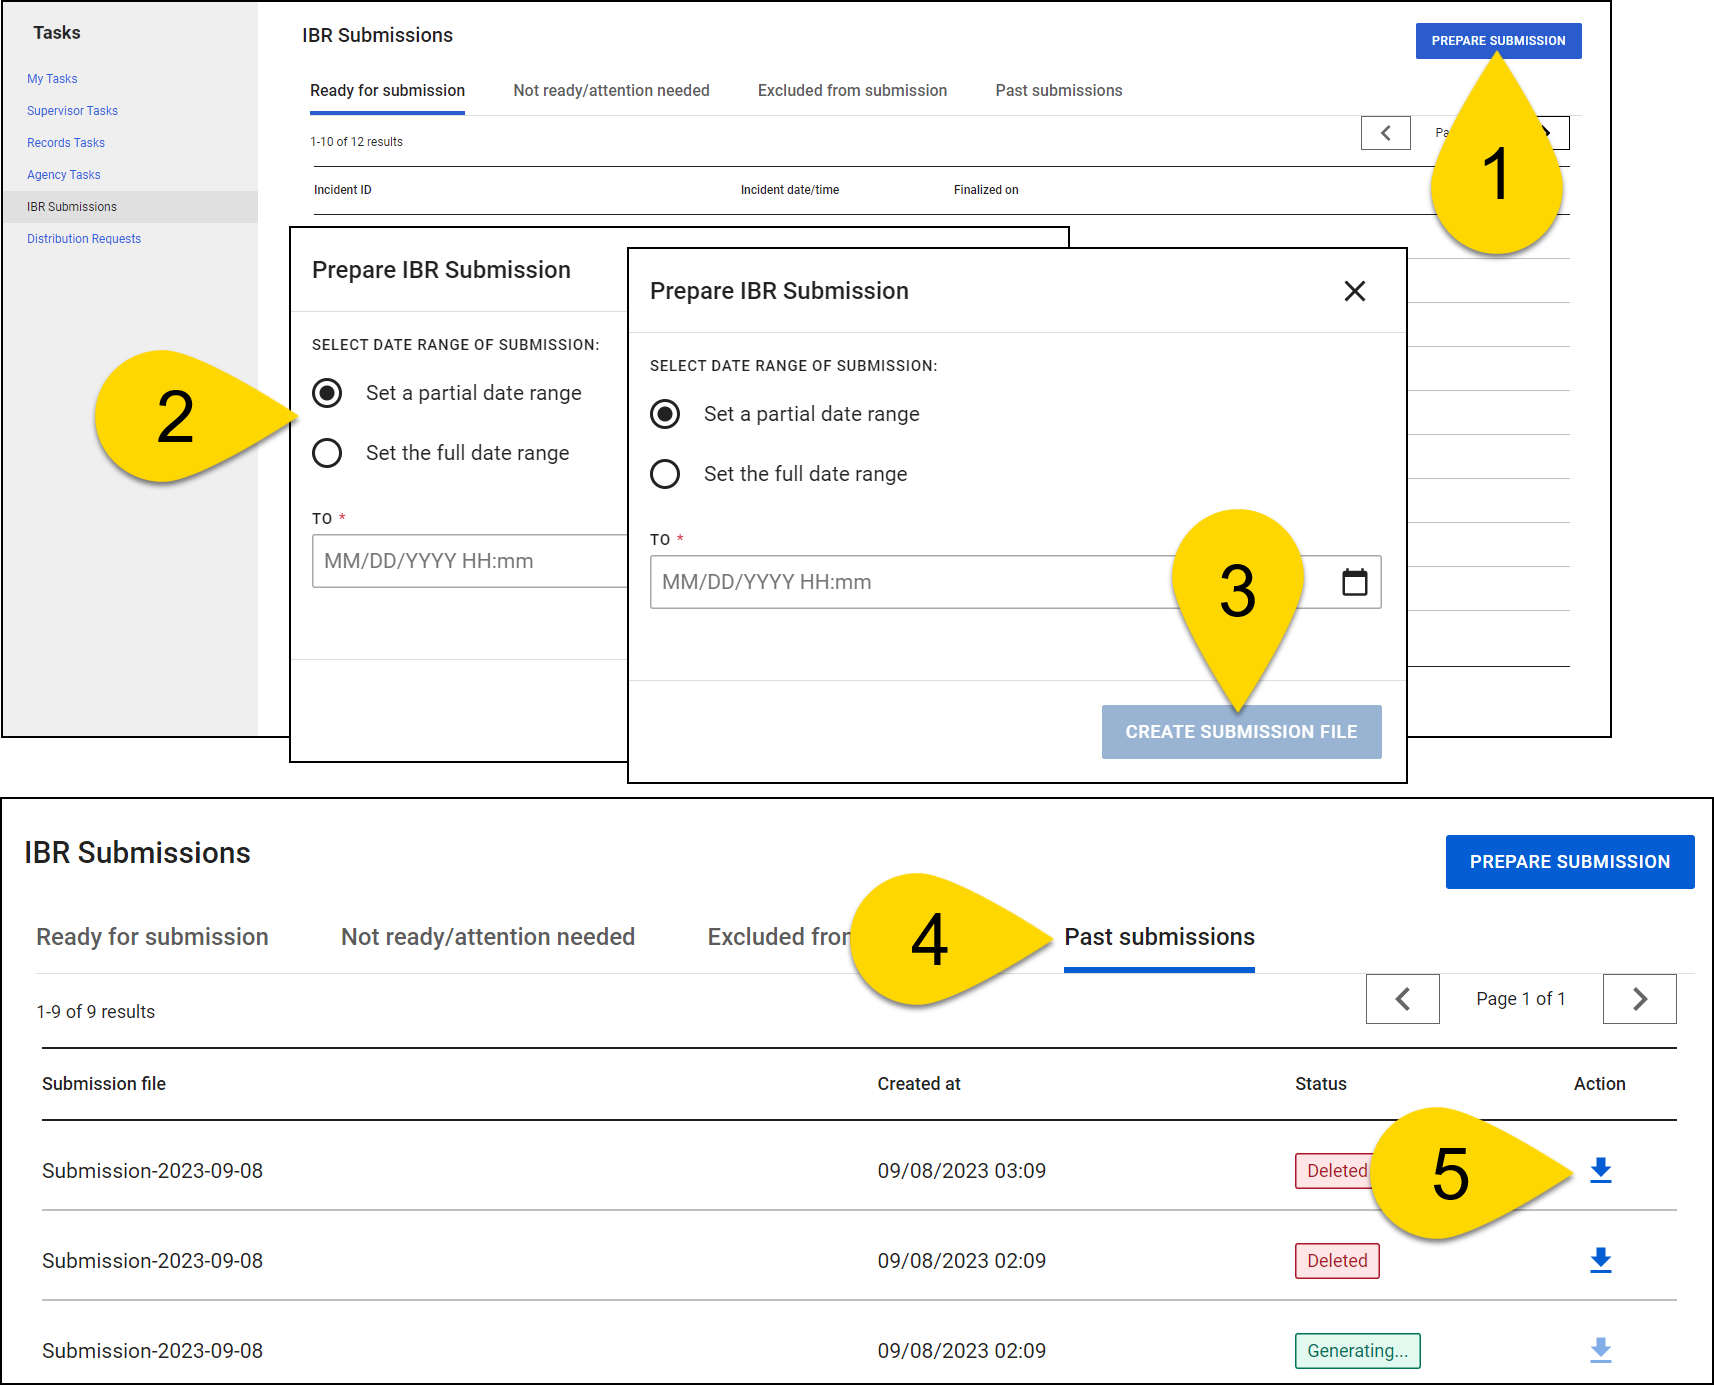
Task: Open Excluded from submission tab at top
Action: pyautogui.click(x=852, y=91)
